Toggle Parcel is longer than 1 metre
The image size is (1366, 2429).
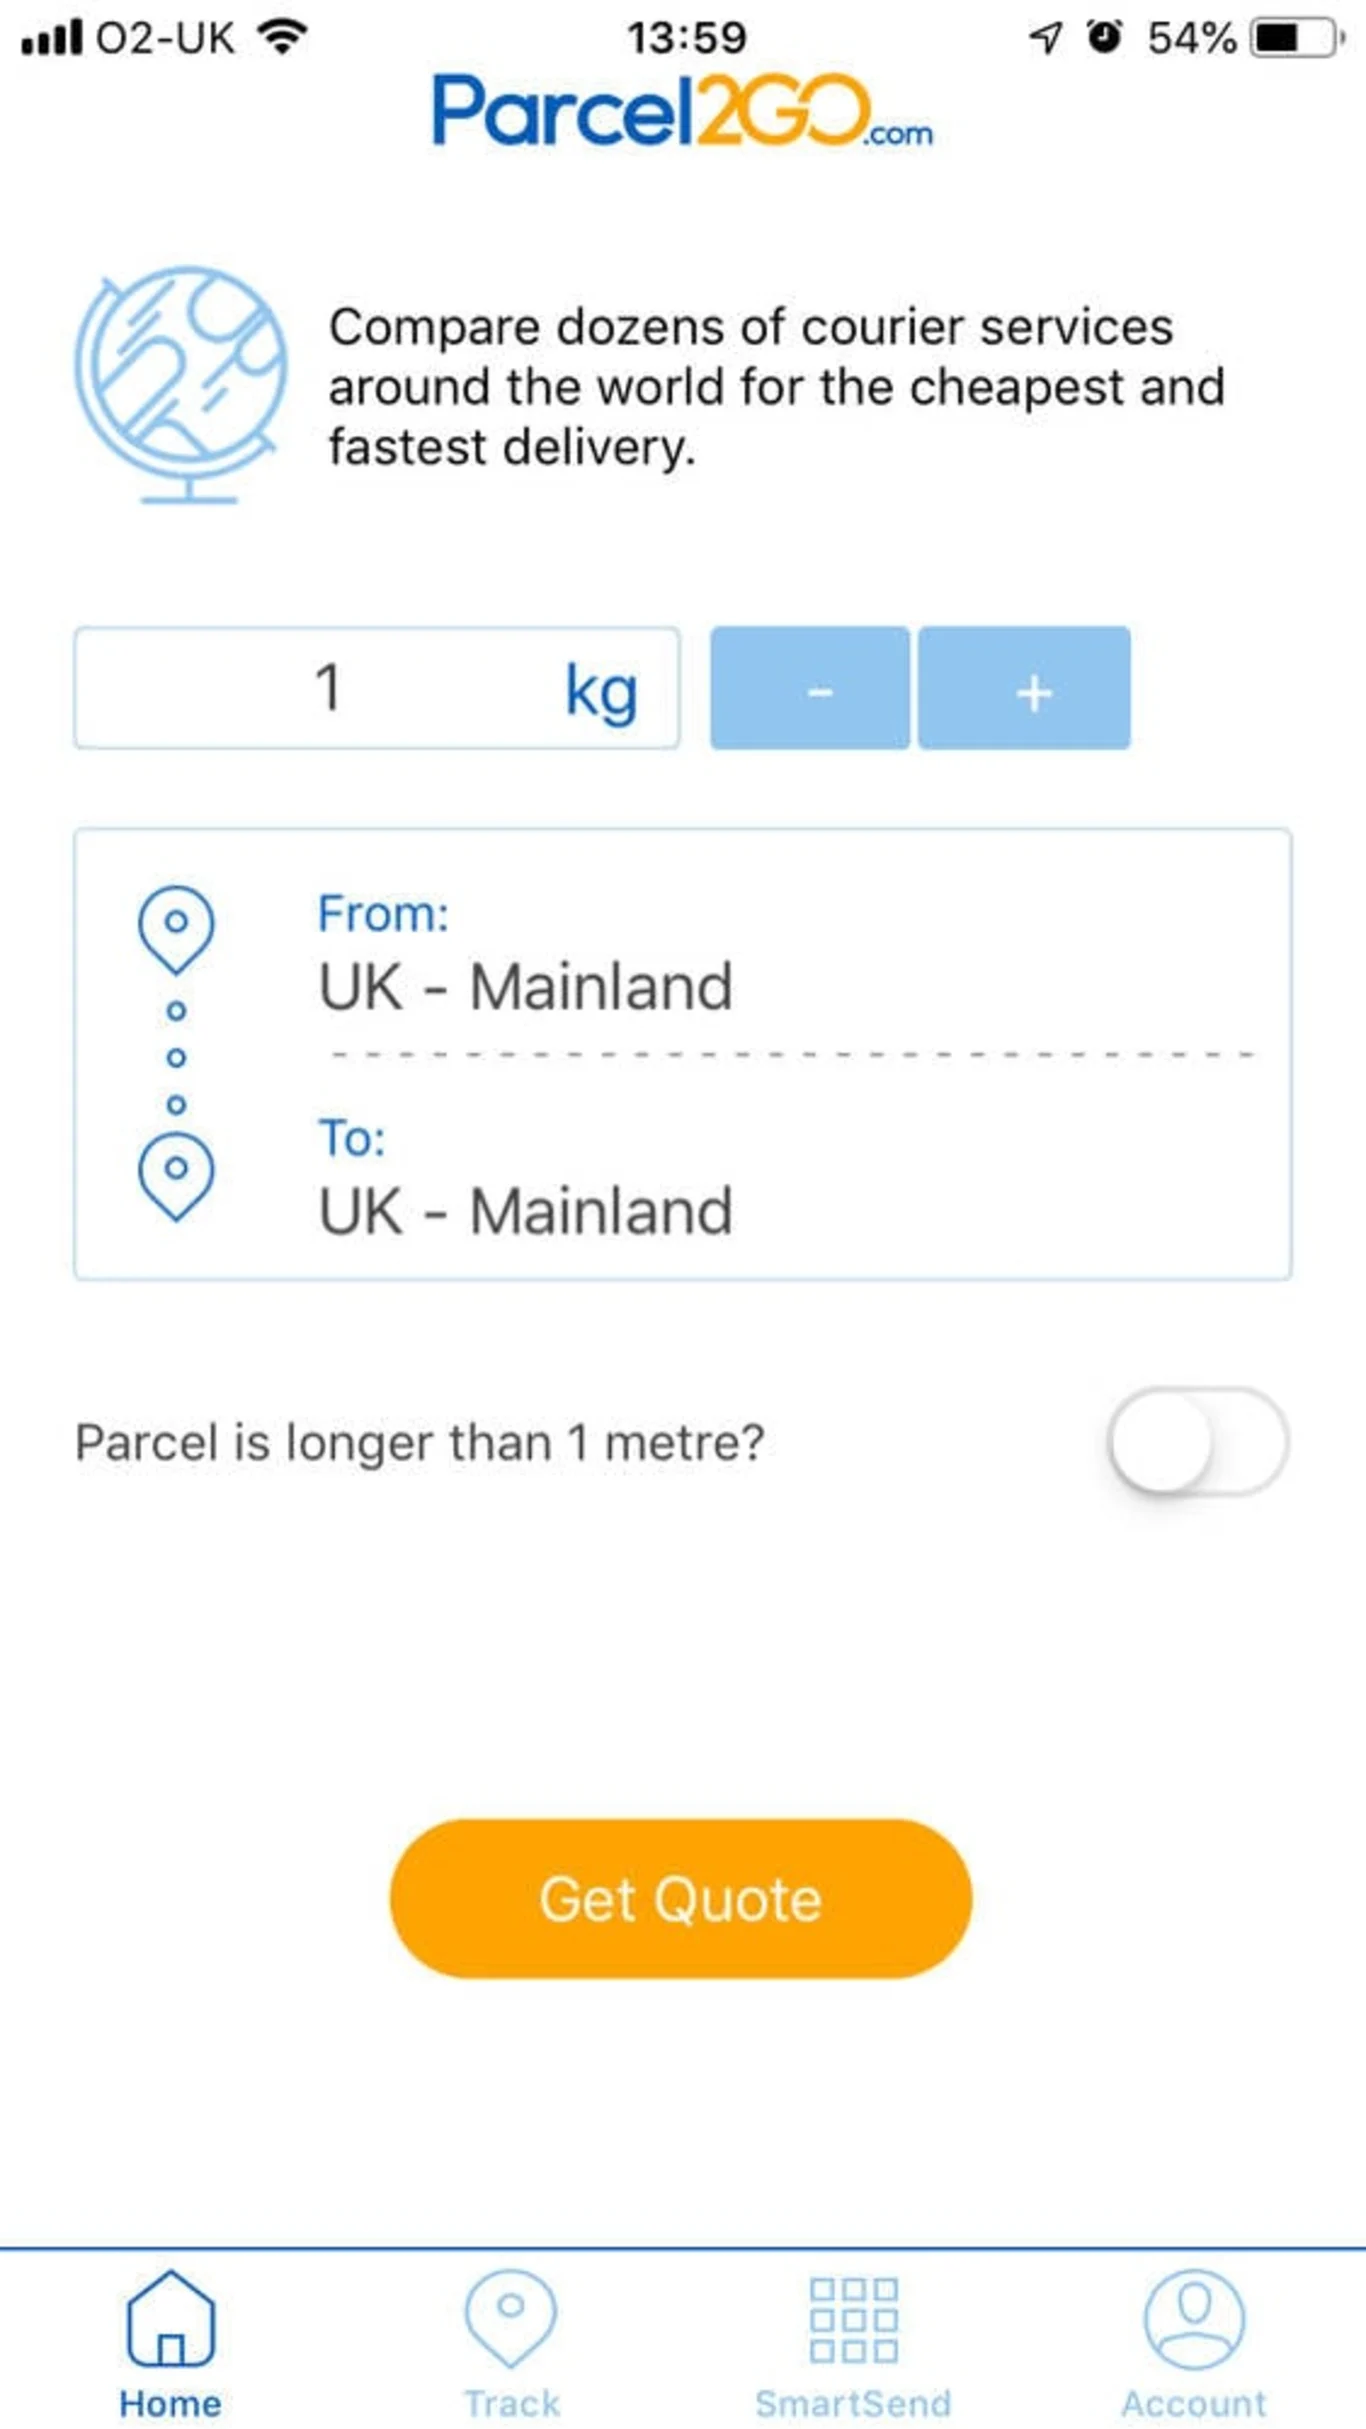(x=1197, y=1441)
